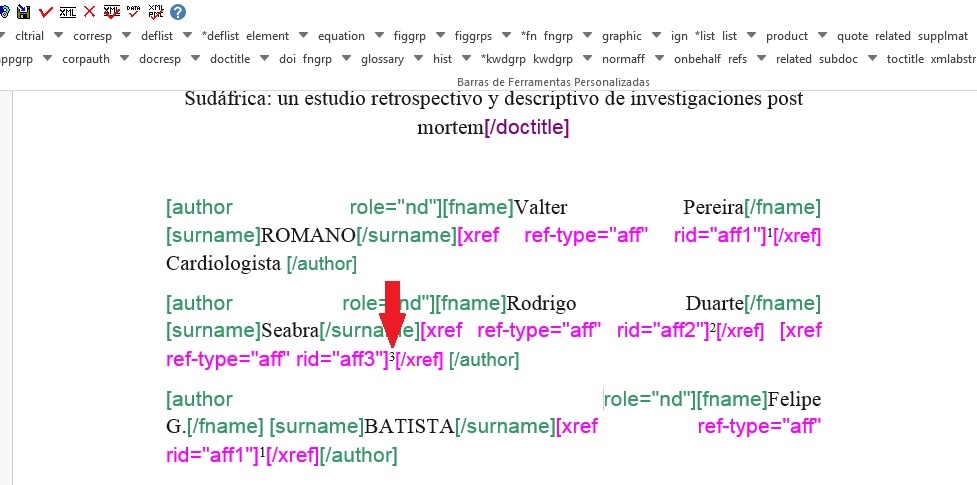Image resolution: width=977 pixels, height=485 pixels.
Task: Click the red X icon
Action: tap(90, 12)
